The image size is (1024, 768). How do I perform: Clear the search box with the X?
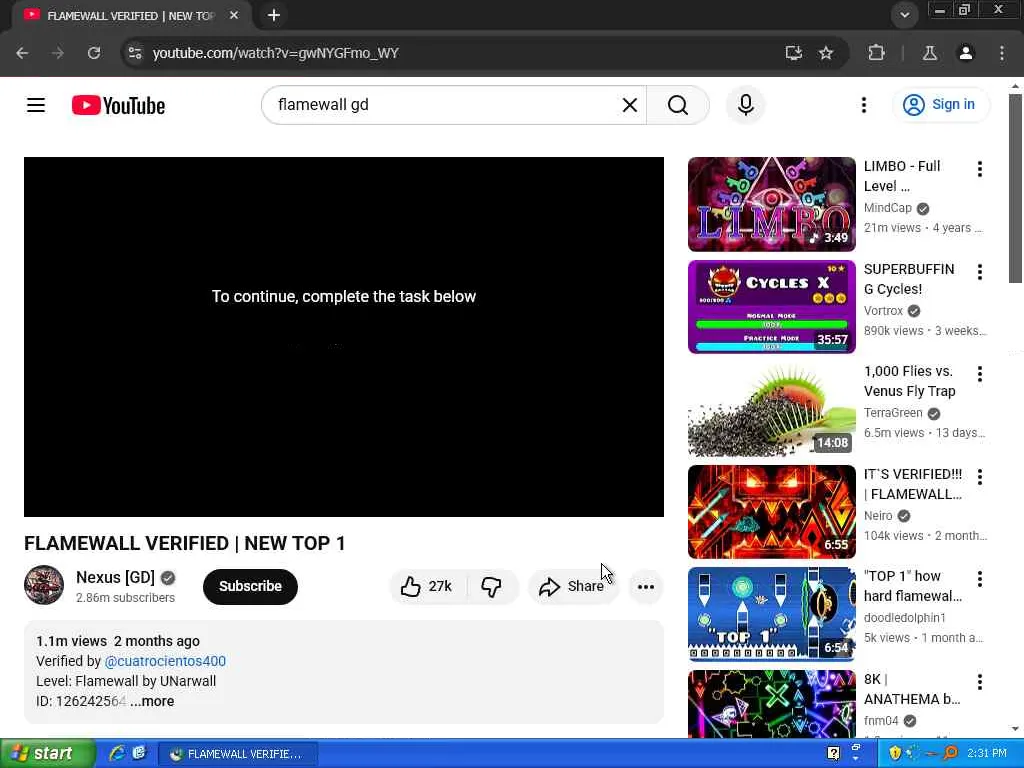pos(630,105)
